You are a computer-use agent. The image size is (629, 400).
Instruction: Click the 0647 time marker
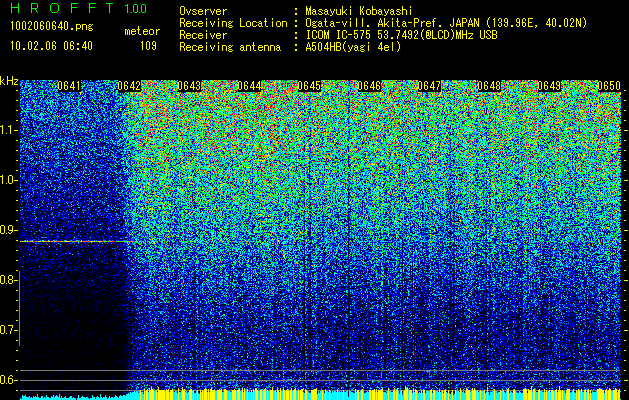(x=429, y=86)
